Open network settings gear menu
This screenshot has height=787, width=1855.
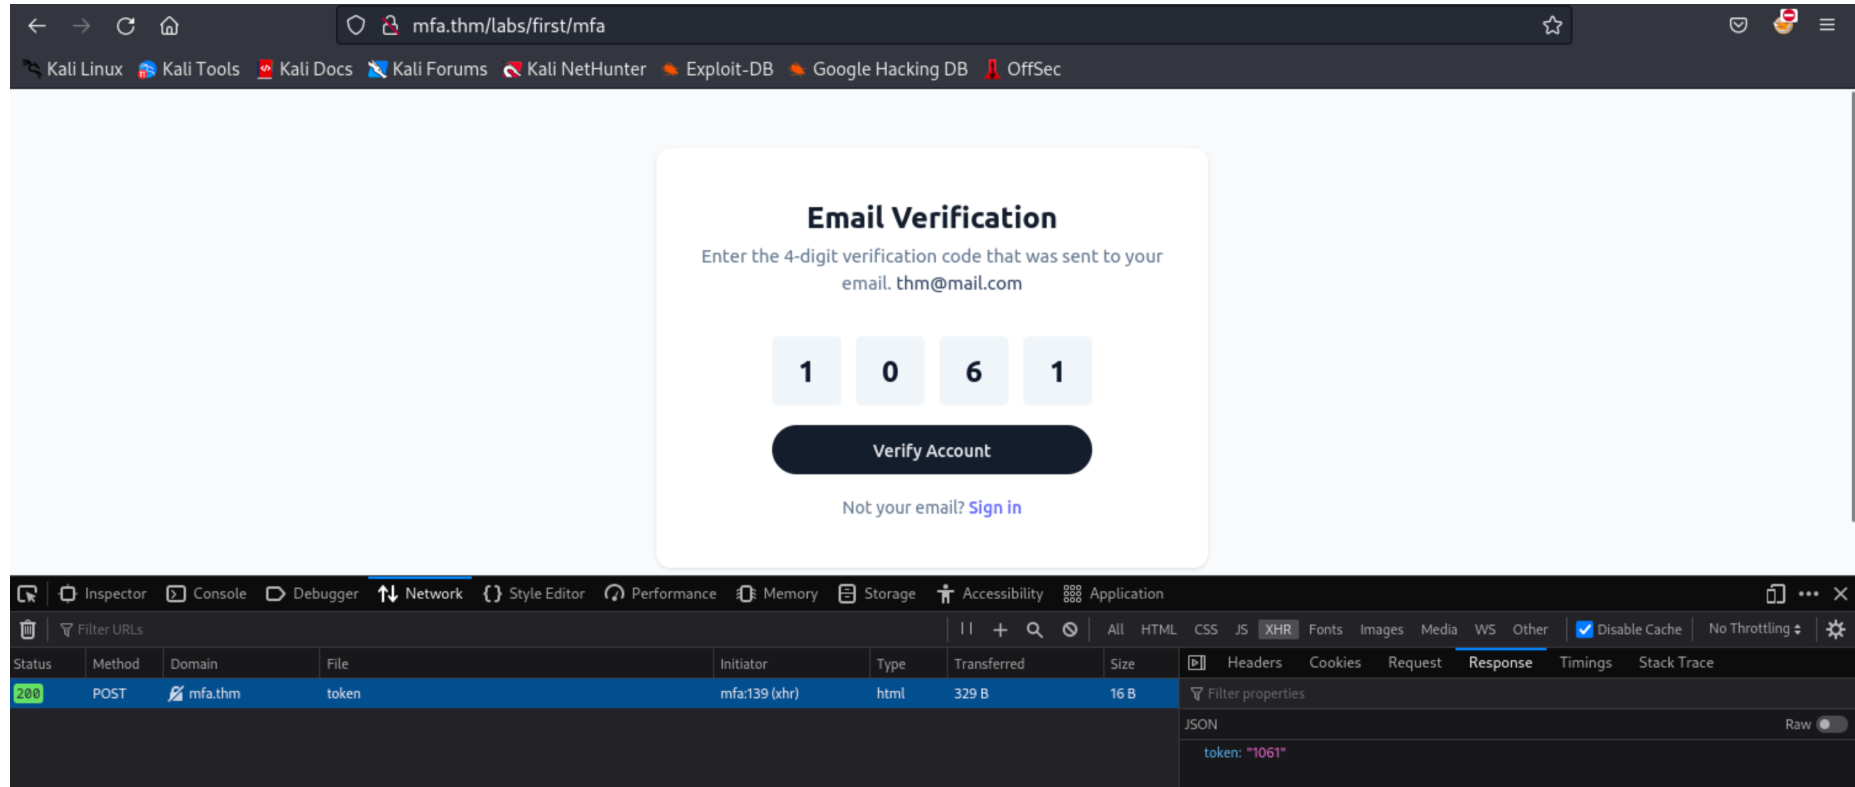point(1836,630)
